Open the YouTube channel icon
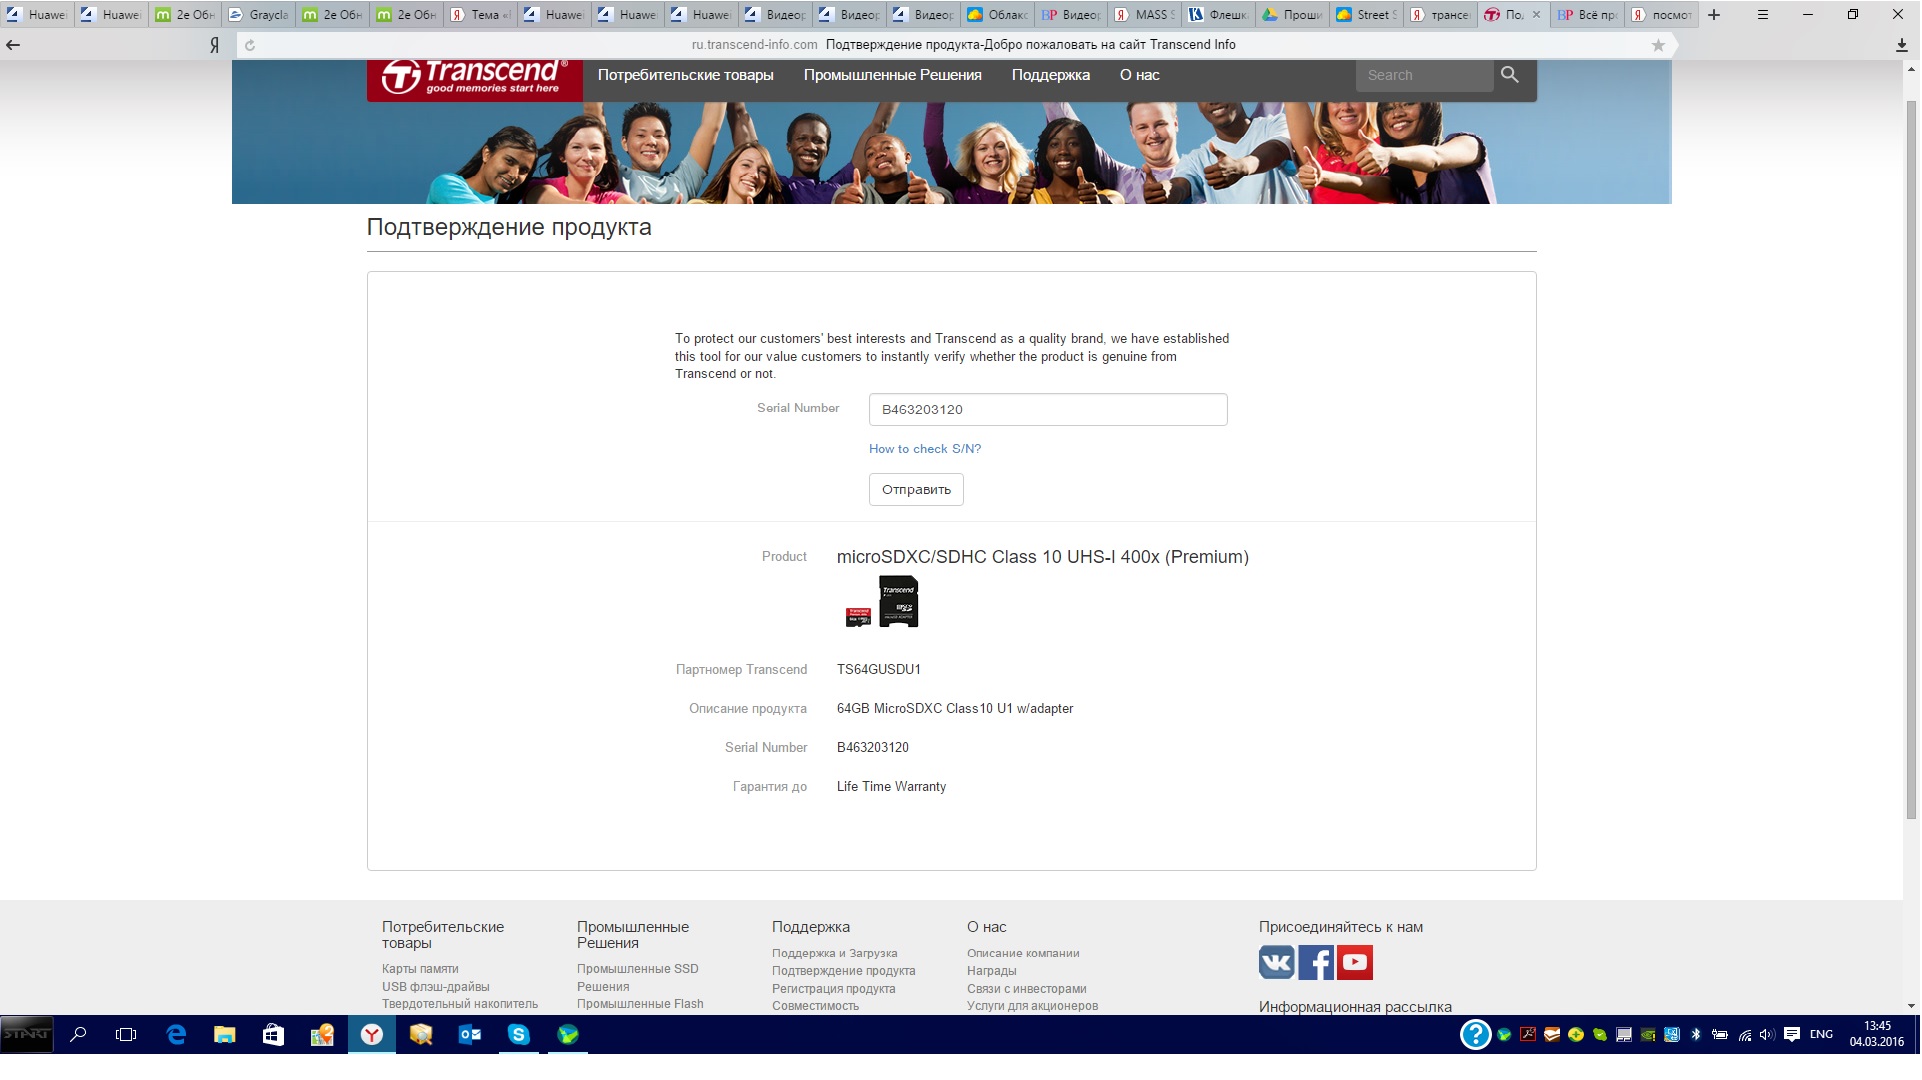The image size is (1922, 1080). click(x=1355, y=963)
